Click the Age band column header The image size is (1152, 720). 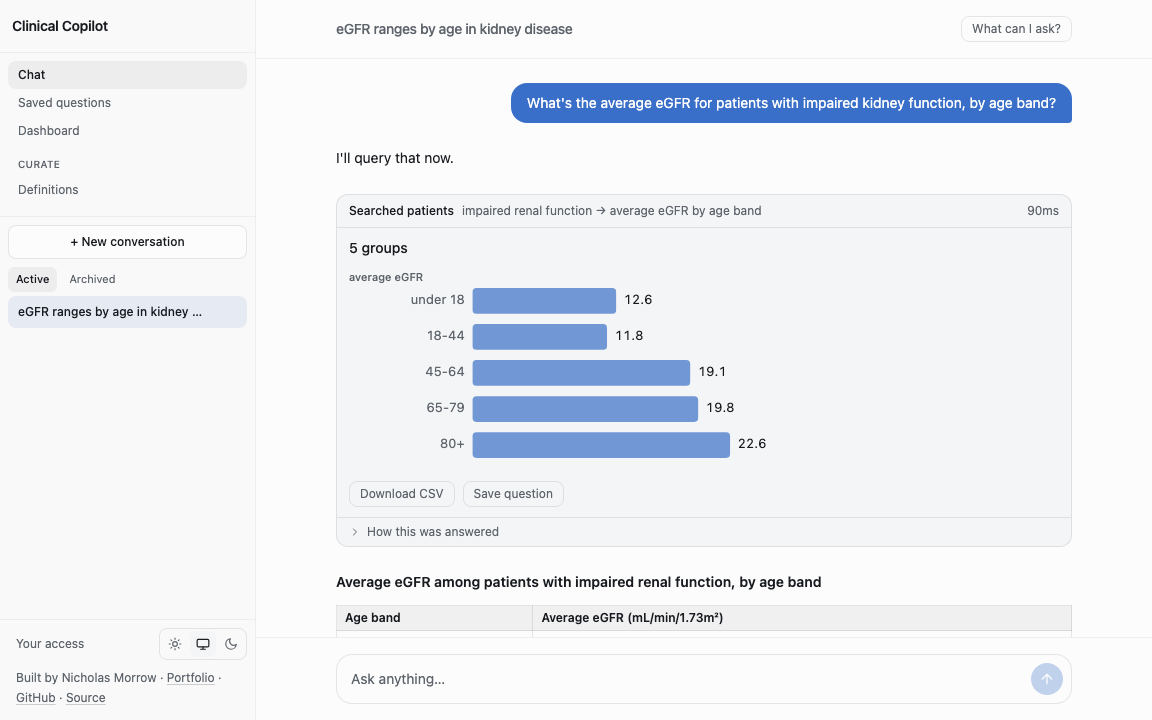pos(434,618)
